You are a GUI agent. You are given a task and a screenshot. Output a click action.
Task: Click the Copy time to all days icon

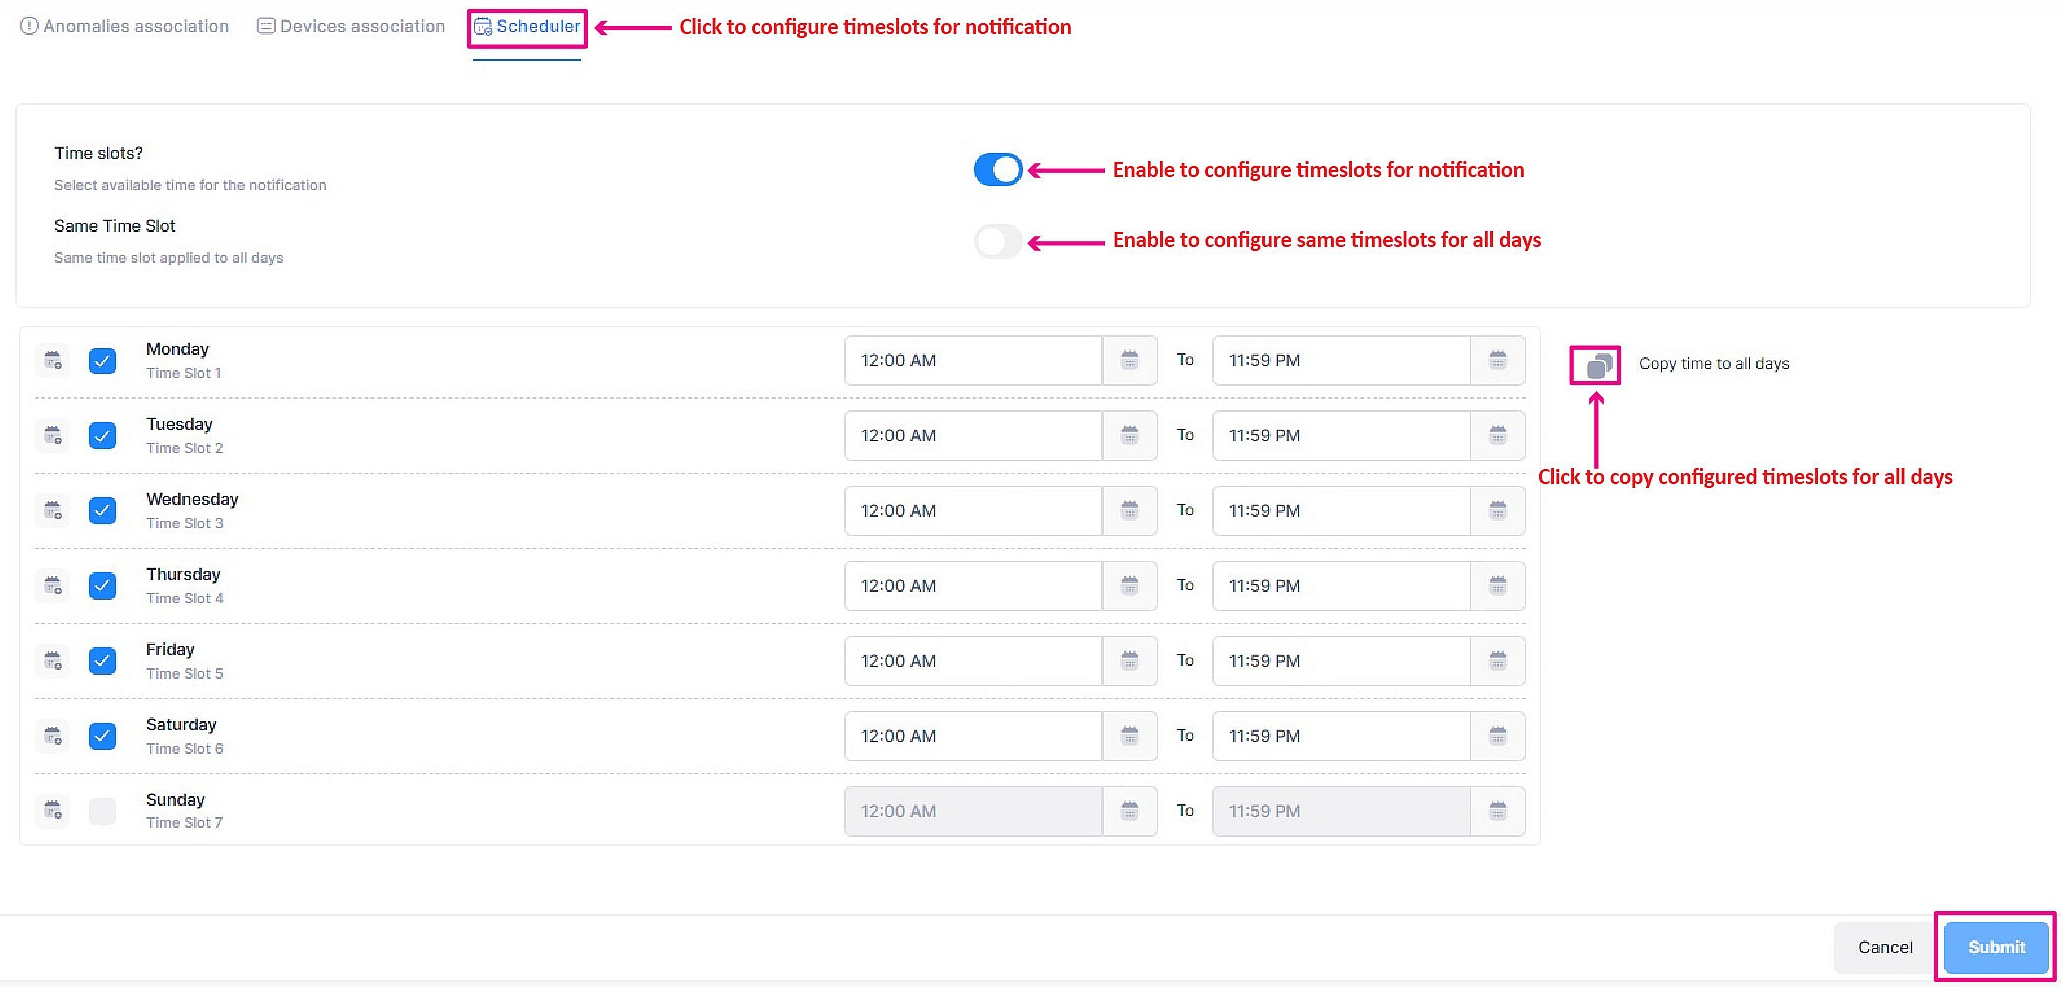[1596, 365]
